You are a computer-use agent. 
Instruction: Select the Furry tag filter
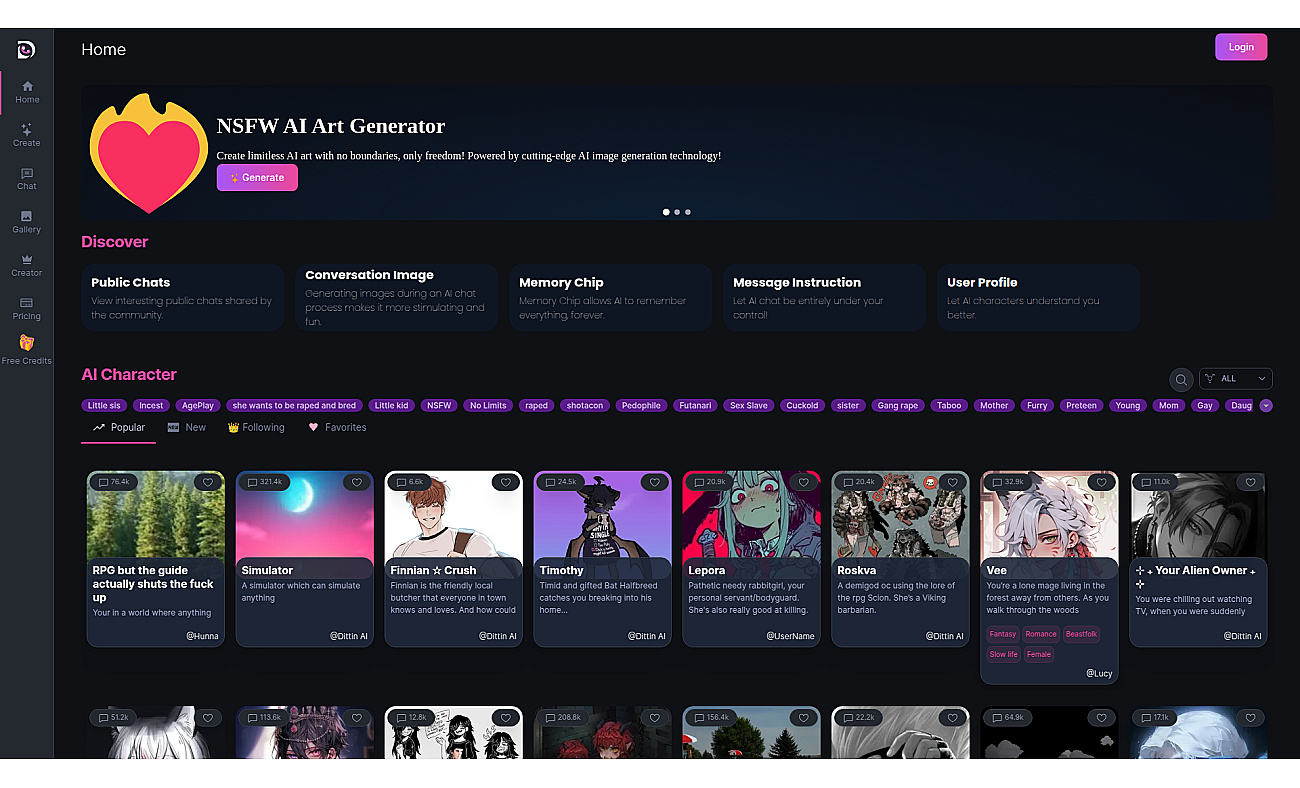tap(1037, 406)
